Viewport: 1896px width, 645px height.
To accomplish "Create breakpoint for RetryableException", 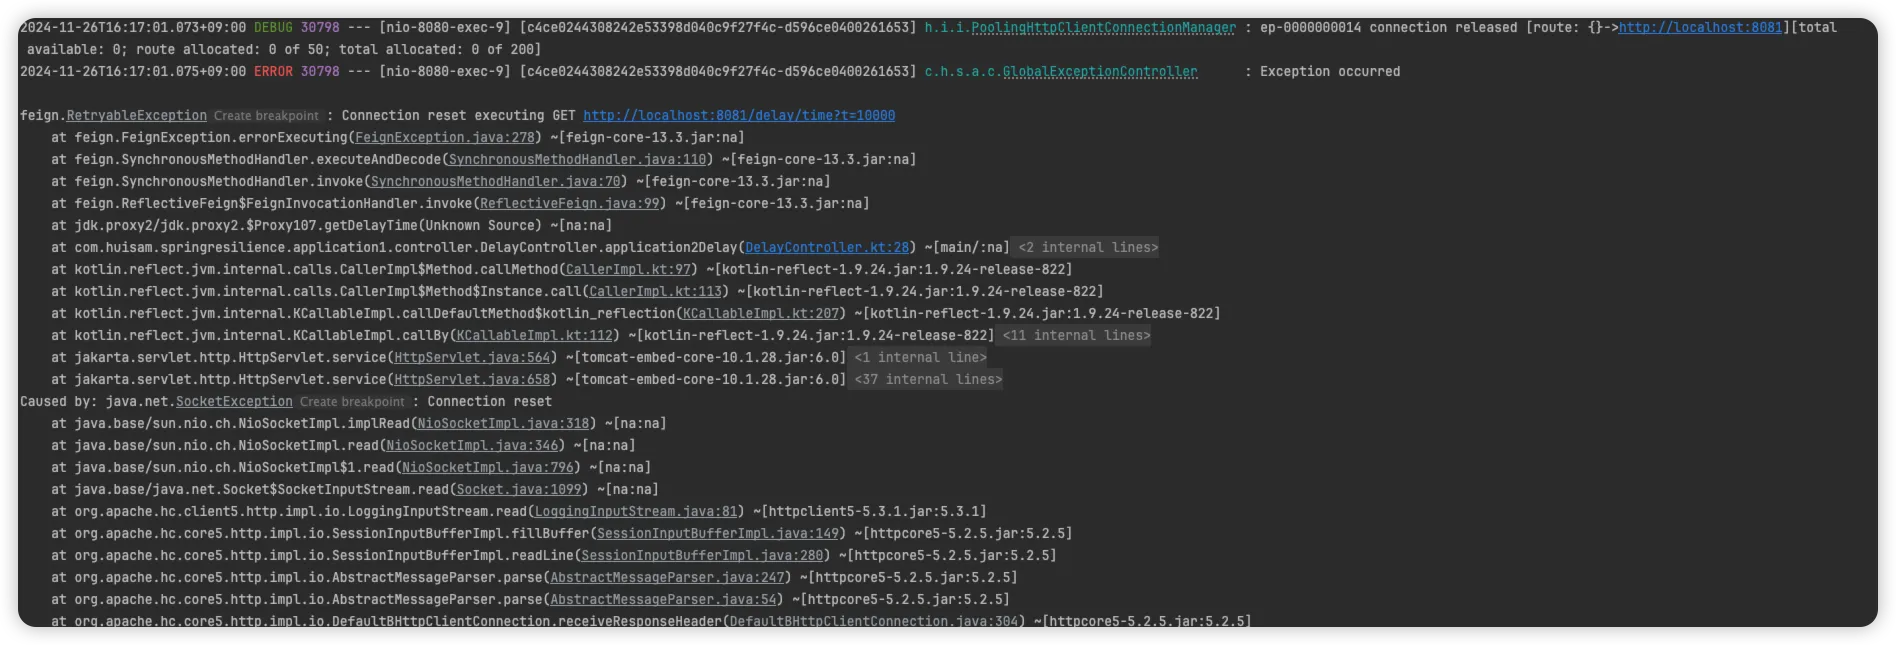I will (266, 116).
